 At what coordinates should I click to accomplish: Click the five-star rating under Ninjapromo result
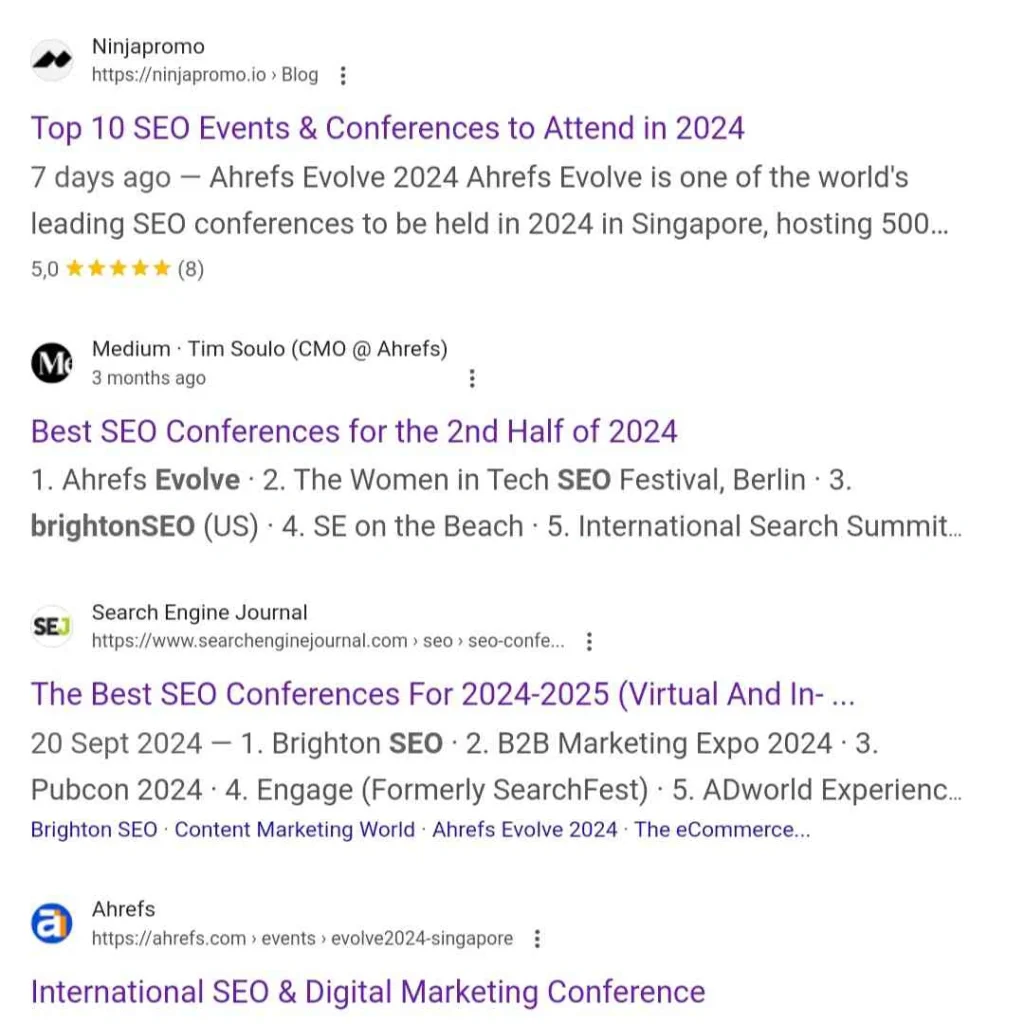118,268
